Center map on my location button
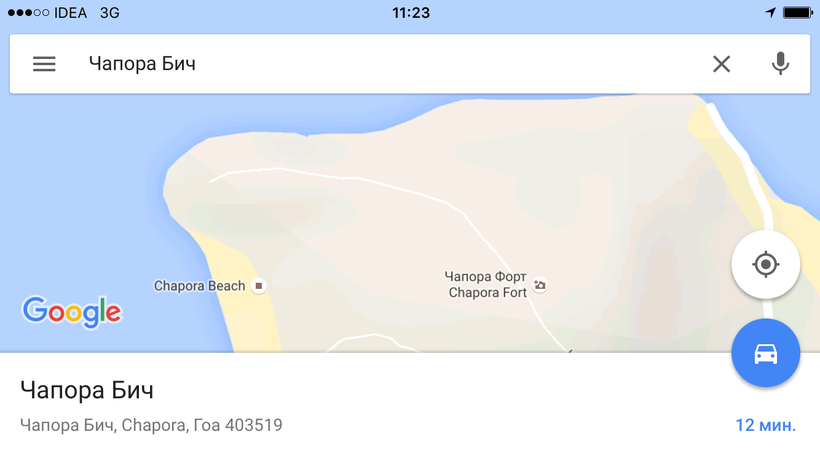 tap(766, 264)
